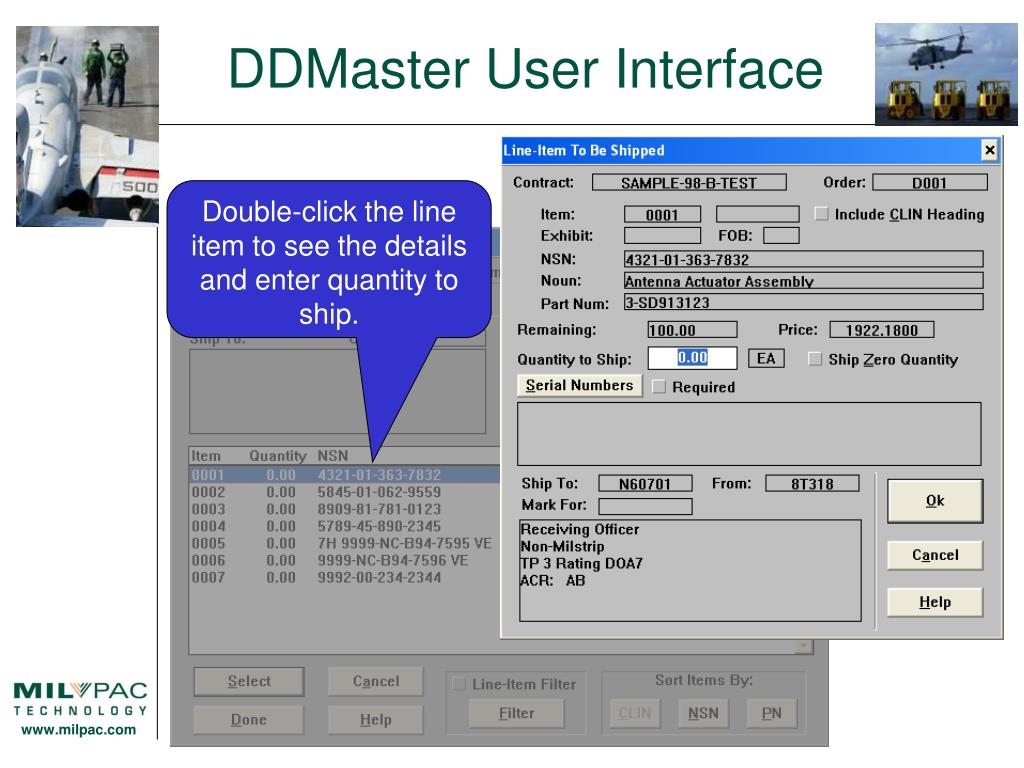Click the EA unit field
1024x768 pixels.
coord(766,358)
